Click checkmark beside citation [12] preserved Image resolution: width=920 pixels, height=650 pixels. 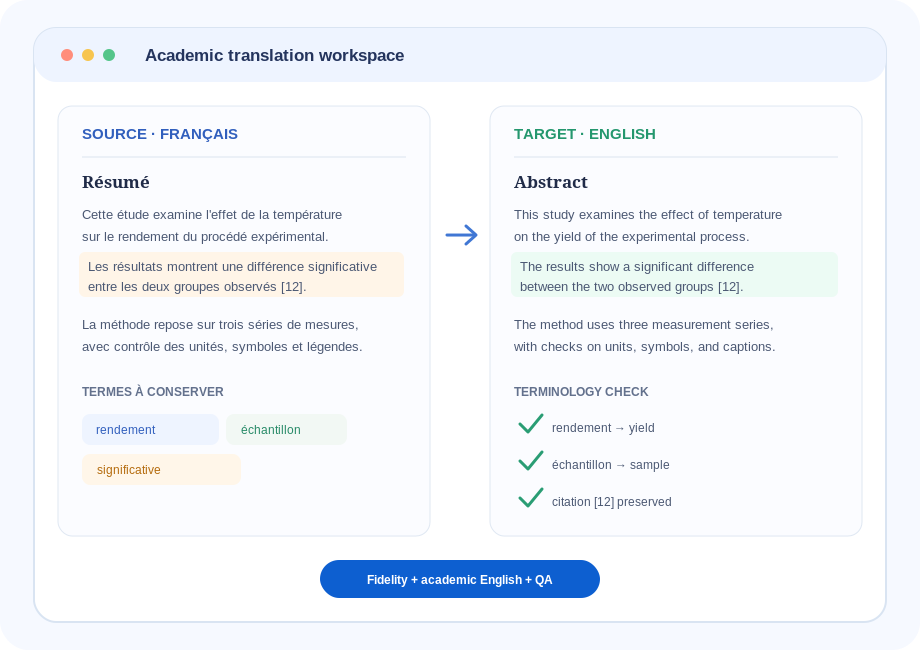pos(531,497)
